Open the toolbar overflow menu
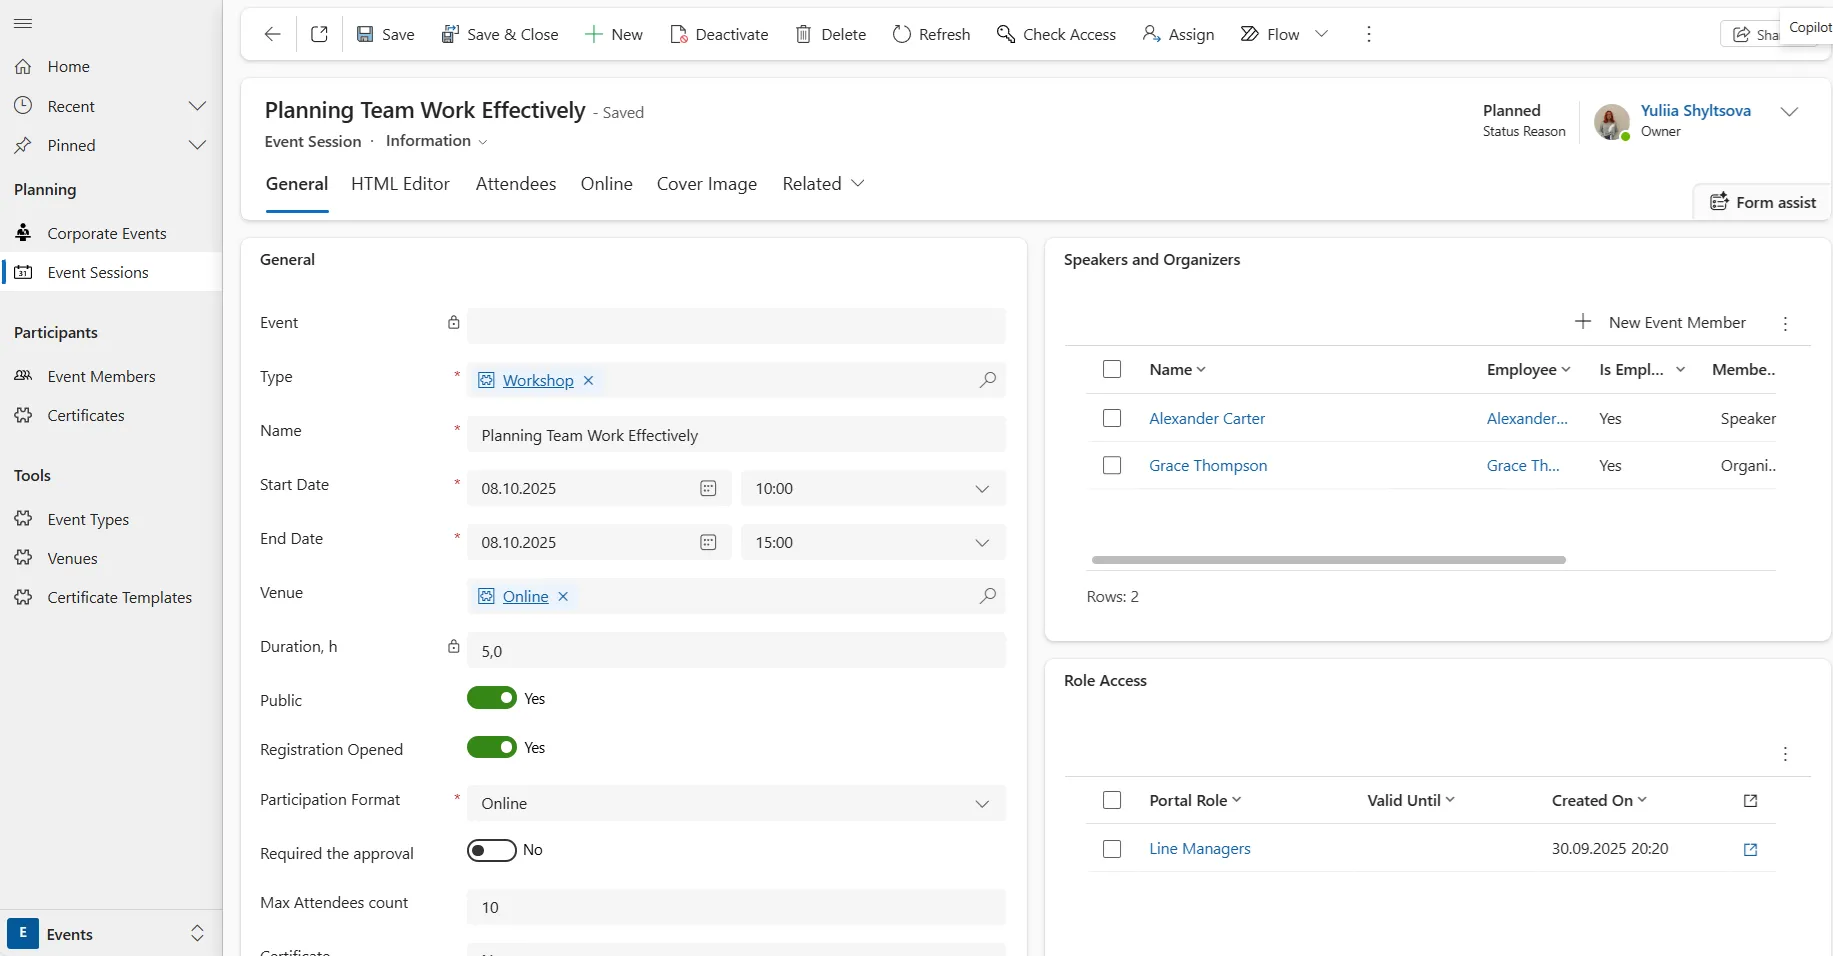The height and width of the screenshot is (956, 1833). coord(1368,34)
